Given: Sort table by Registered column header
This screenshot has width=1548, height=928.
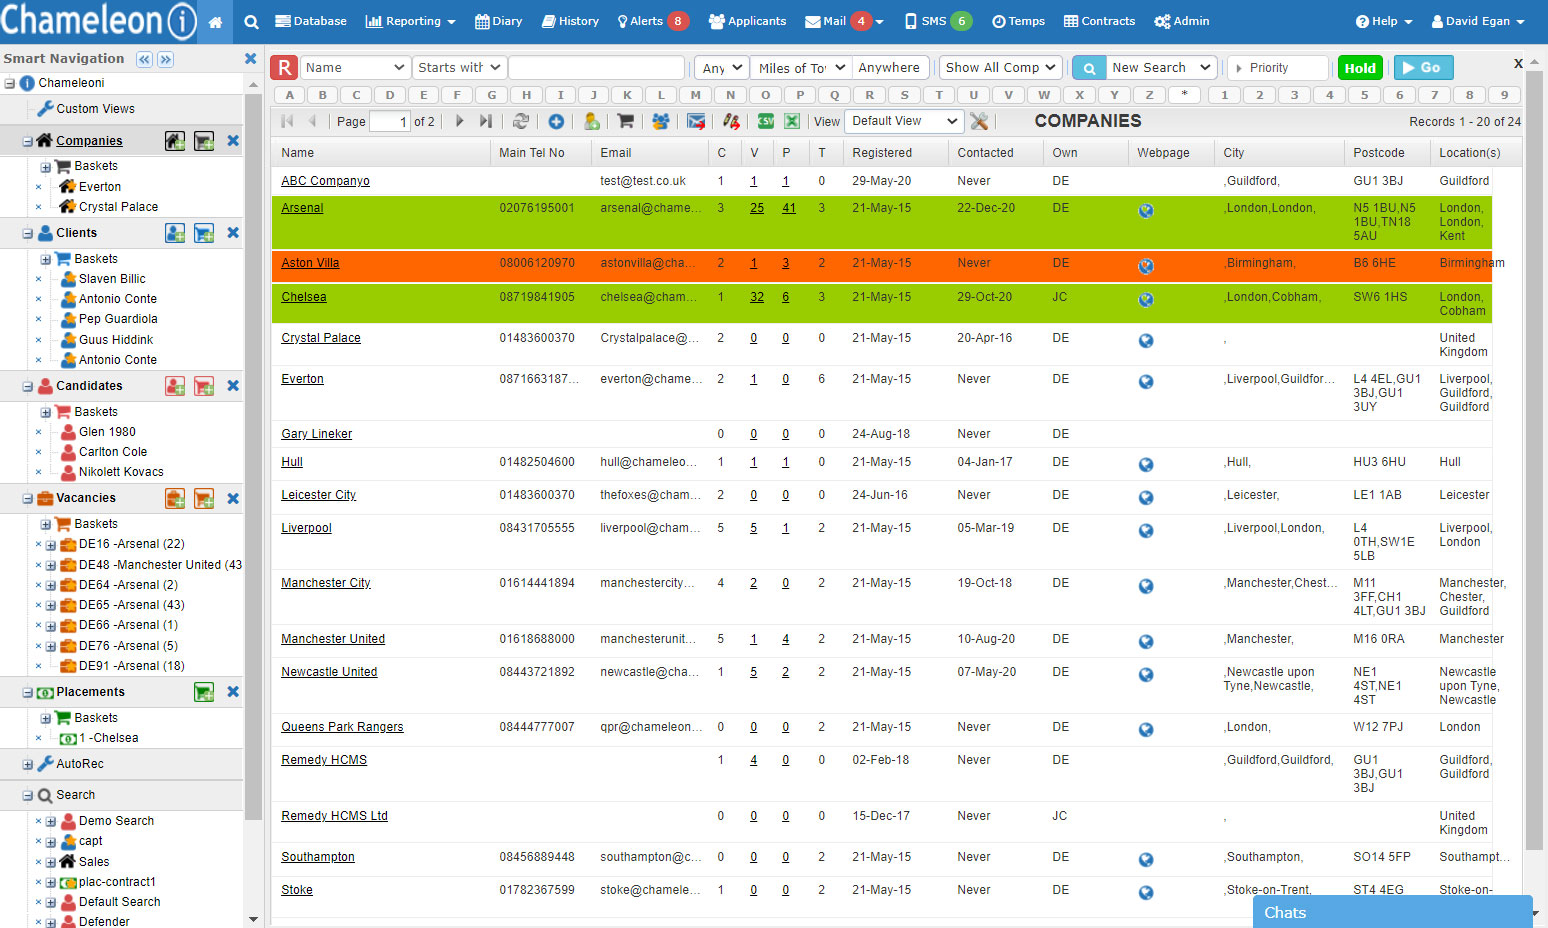Looking at the screenshot, I should coord(882,153).
